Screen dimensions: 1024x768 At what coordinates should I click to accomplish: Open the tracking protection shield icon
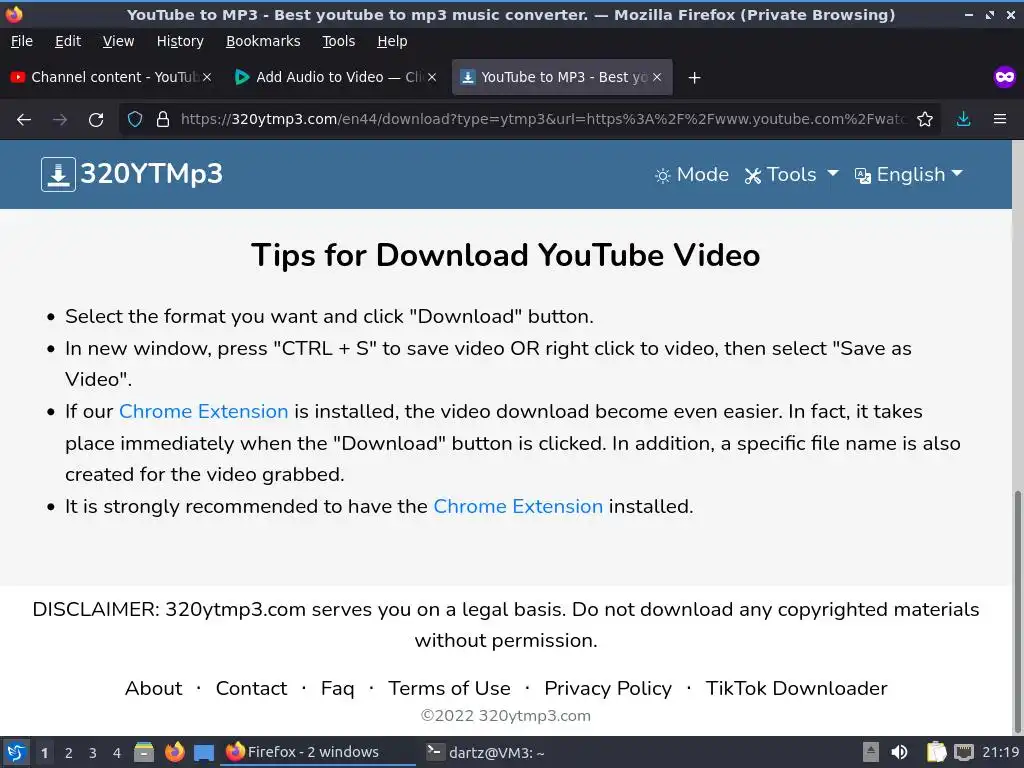tap(135, 120)
